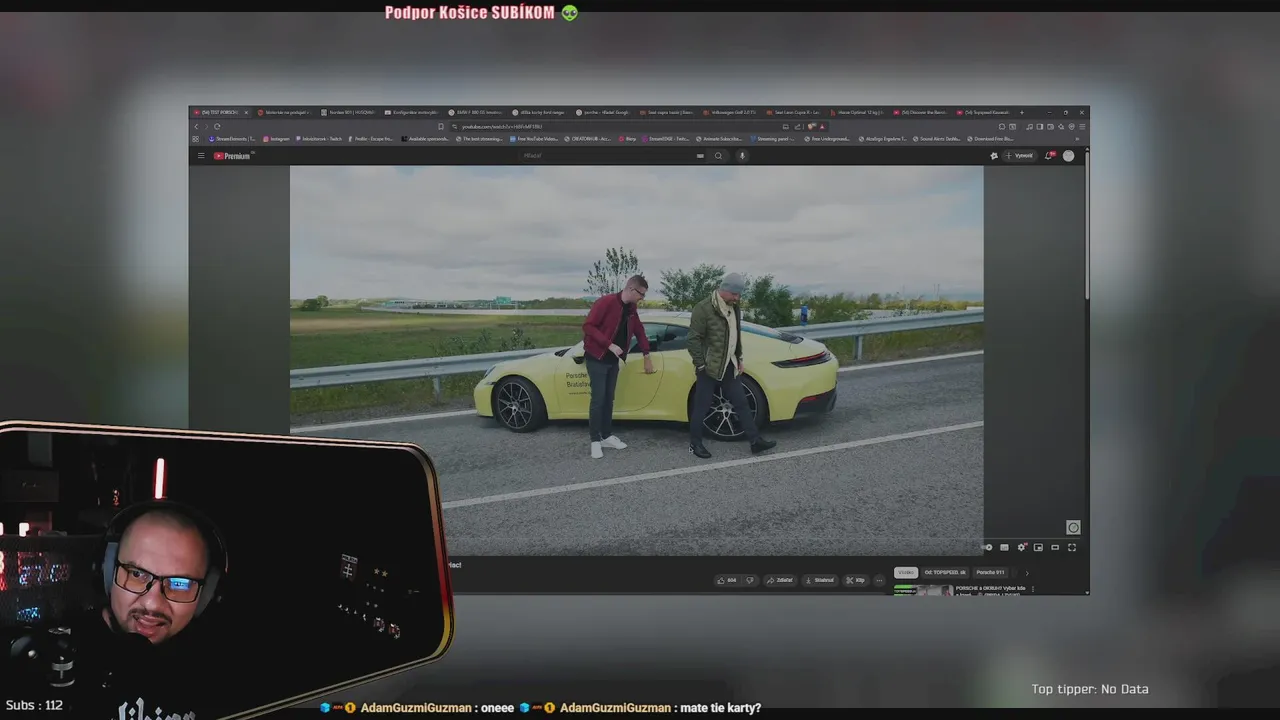
Task: Open the Sound Alerts bookmark
Action: click(x=939, y=139)
